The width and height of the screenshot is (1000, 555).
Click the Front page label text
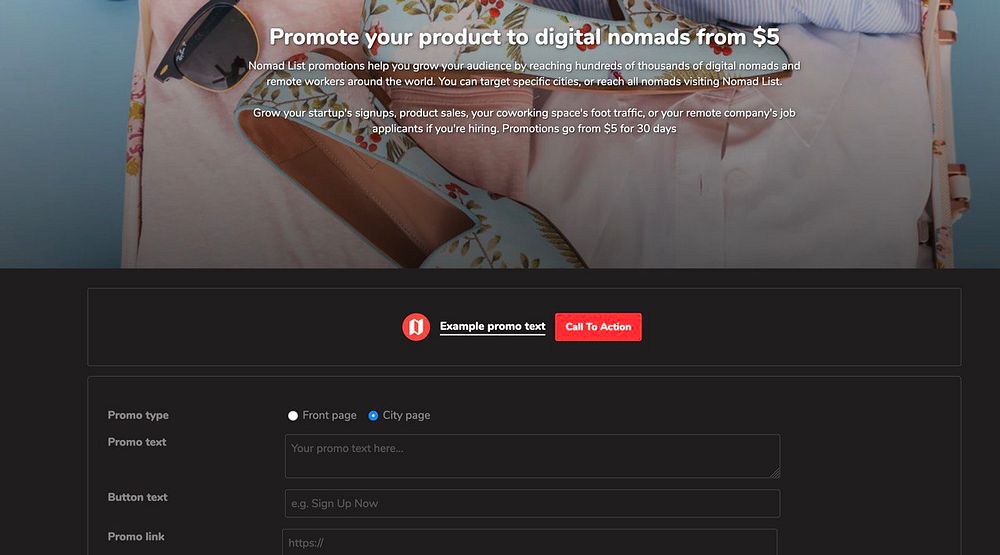pyautogui.click(x=329, y=415)
